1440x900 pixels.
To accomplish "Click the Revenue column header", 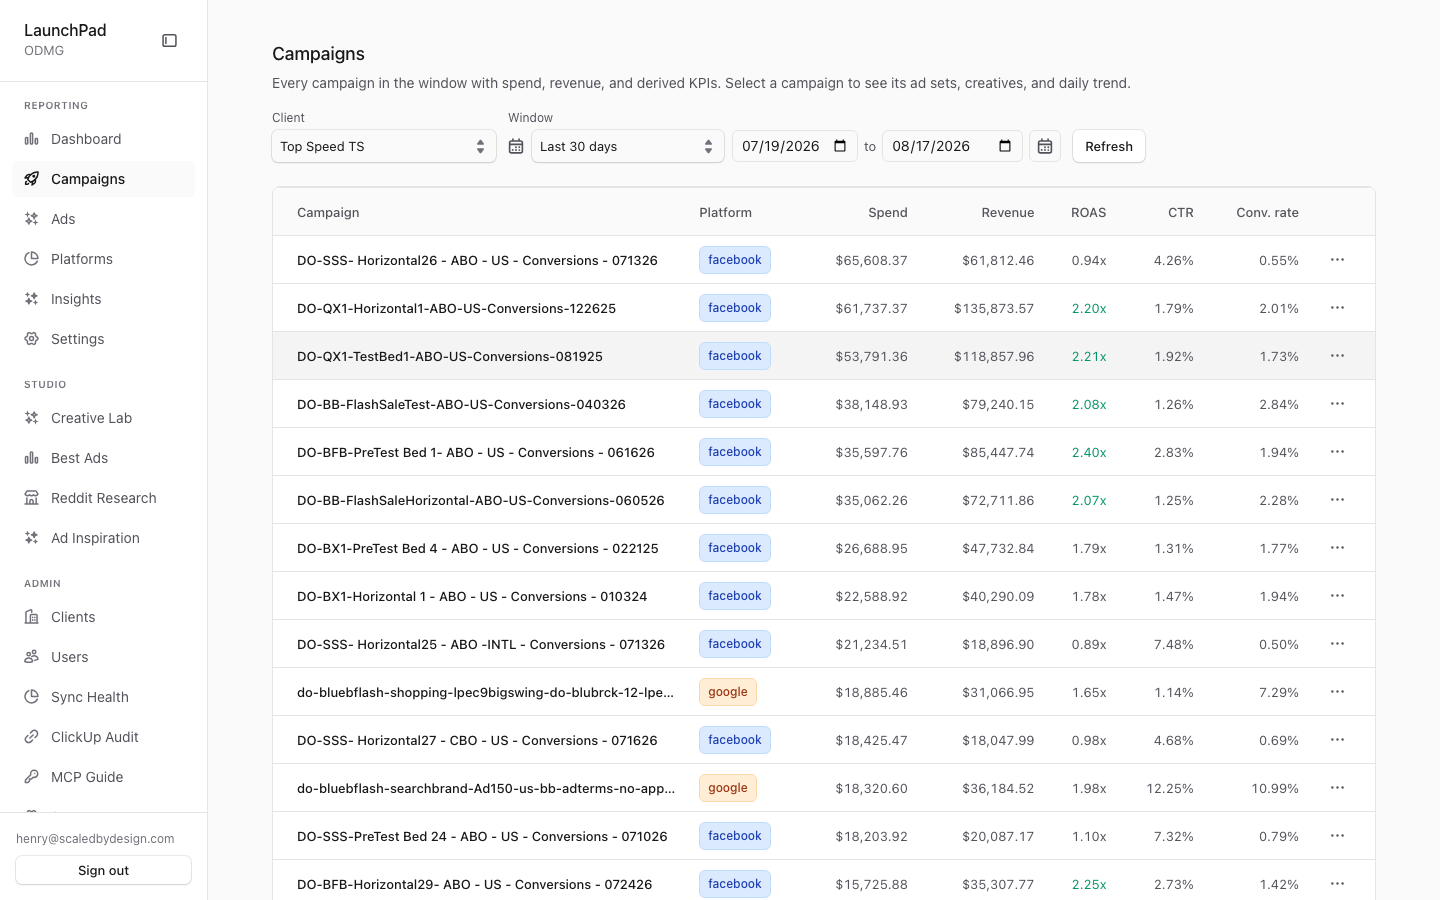I will 1008,212.
